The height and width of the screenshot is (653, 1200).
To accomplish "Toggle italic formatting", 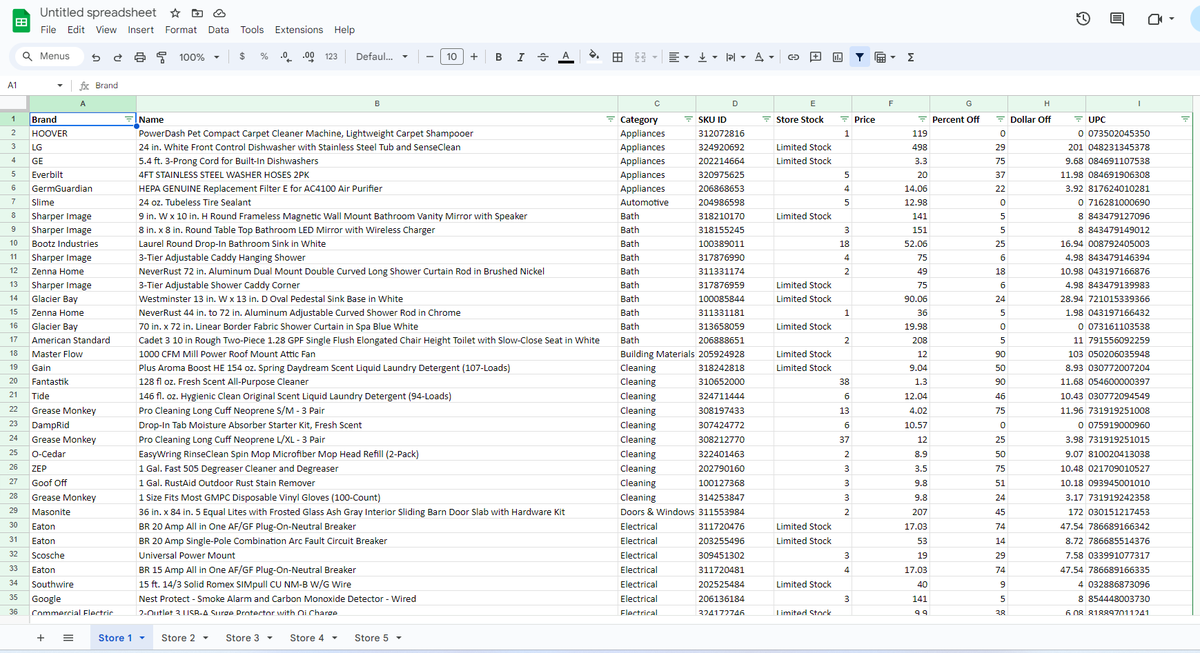I will point(521,57).
